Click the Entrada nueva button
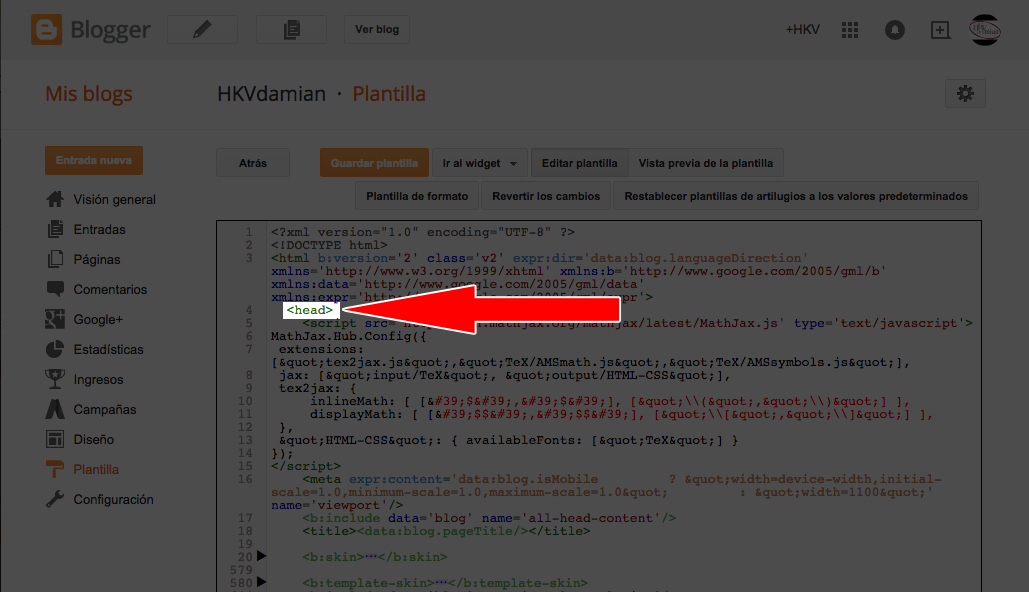Image resolution: width=1029 pixels, height=592 pixels. point(94,160)
